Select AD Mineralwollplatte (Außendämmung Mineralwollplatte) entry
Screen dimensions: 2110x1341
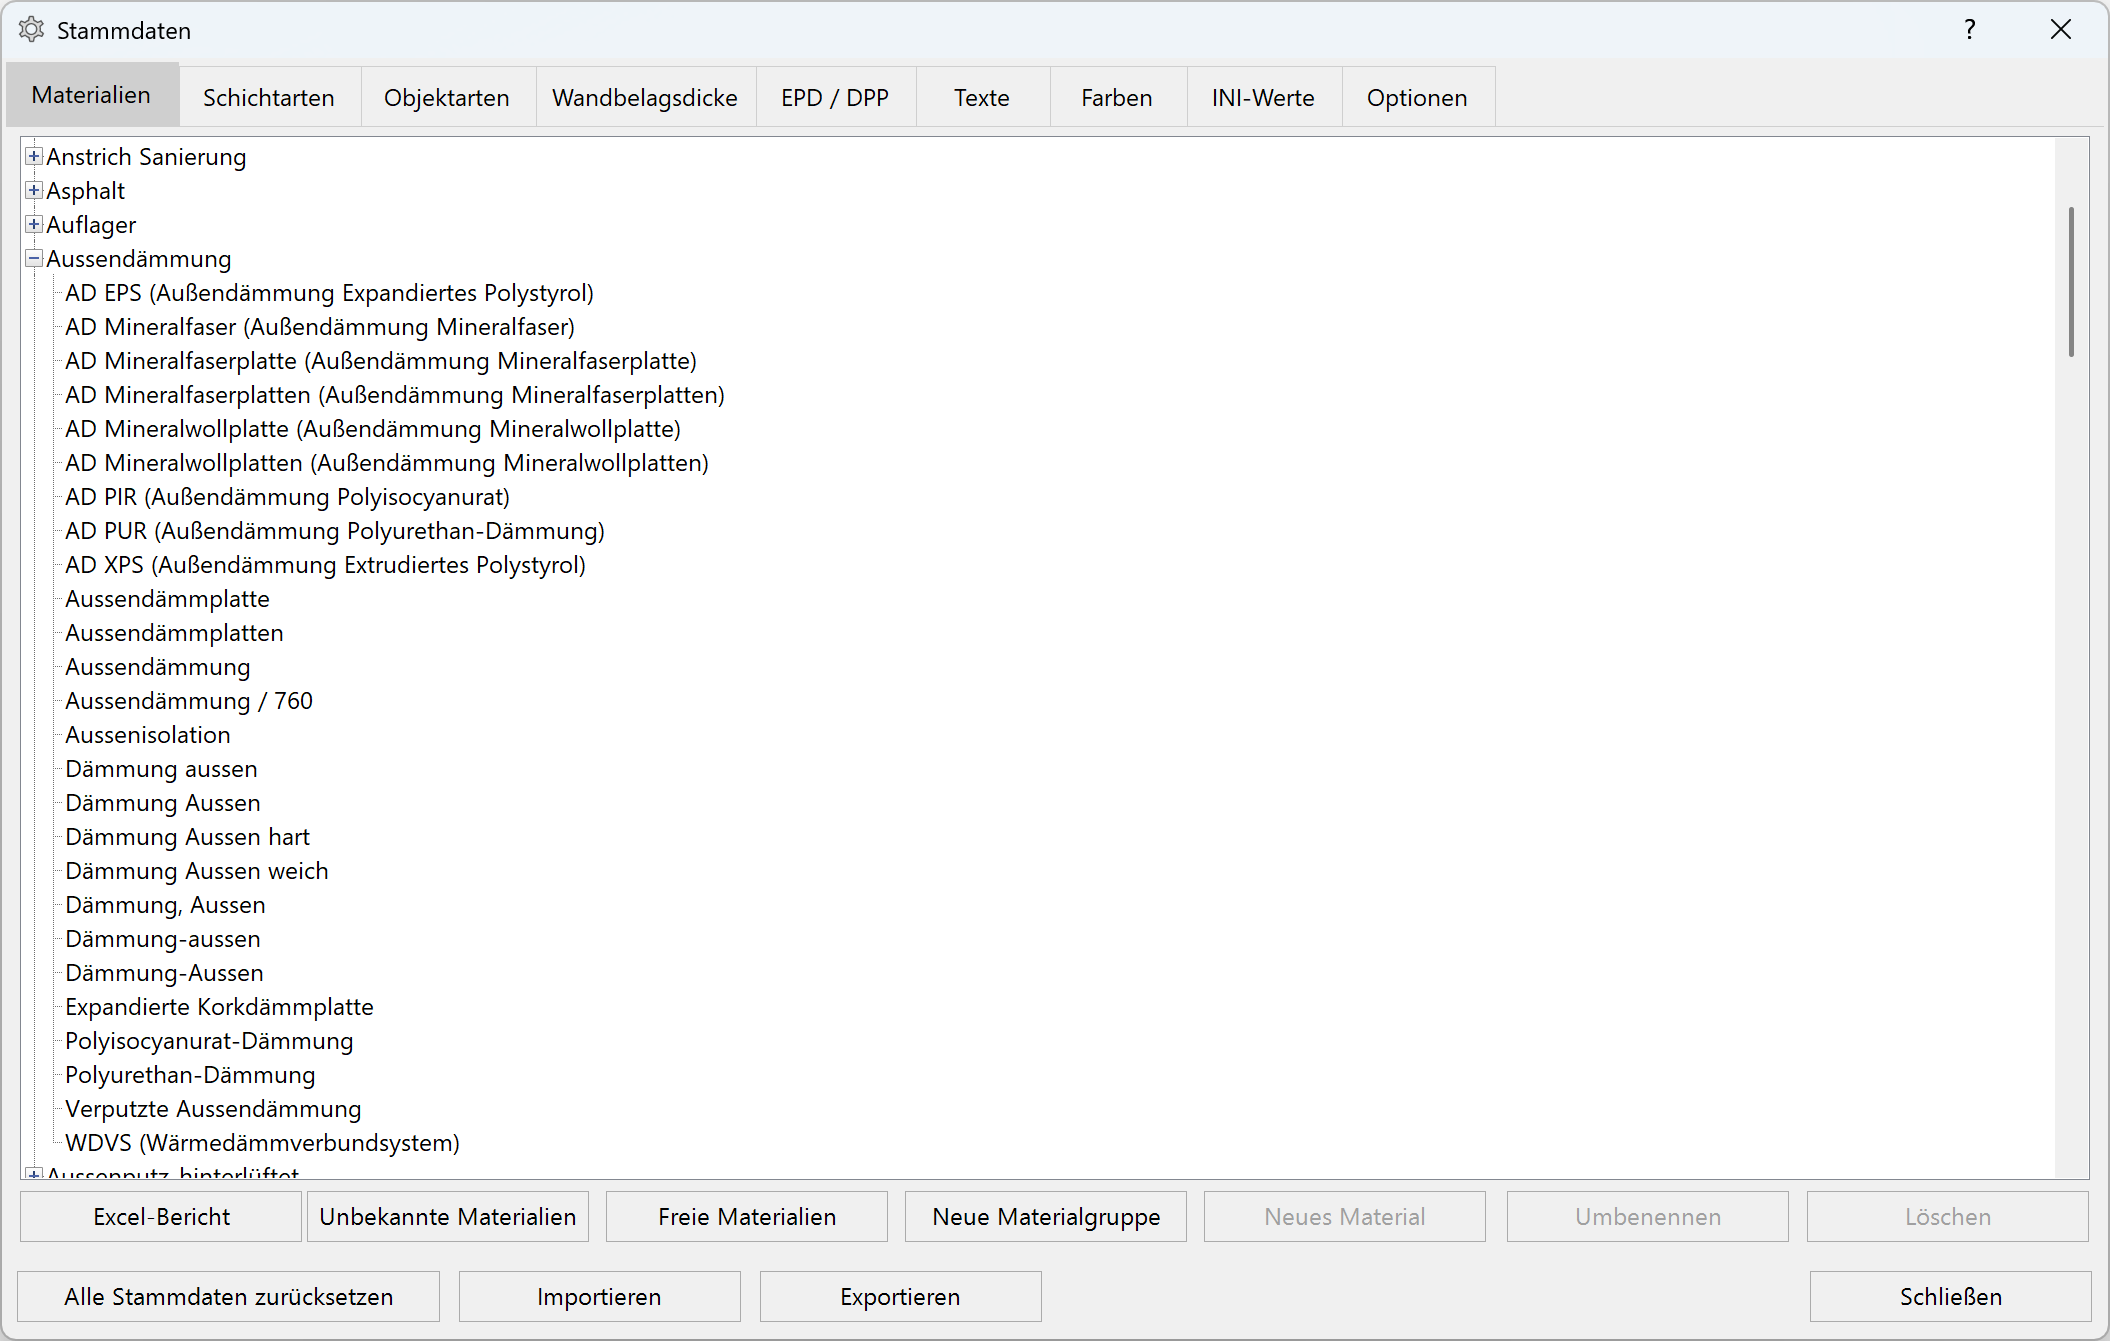click(x=373, y=429)
